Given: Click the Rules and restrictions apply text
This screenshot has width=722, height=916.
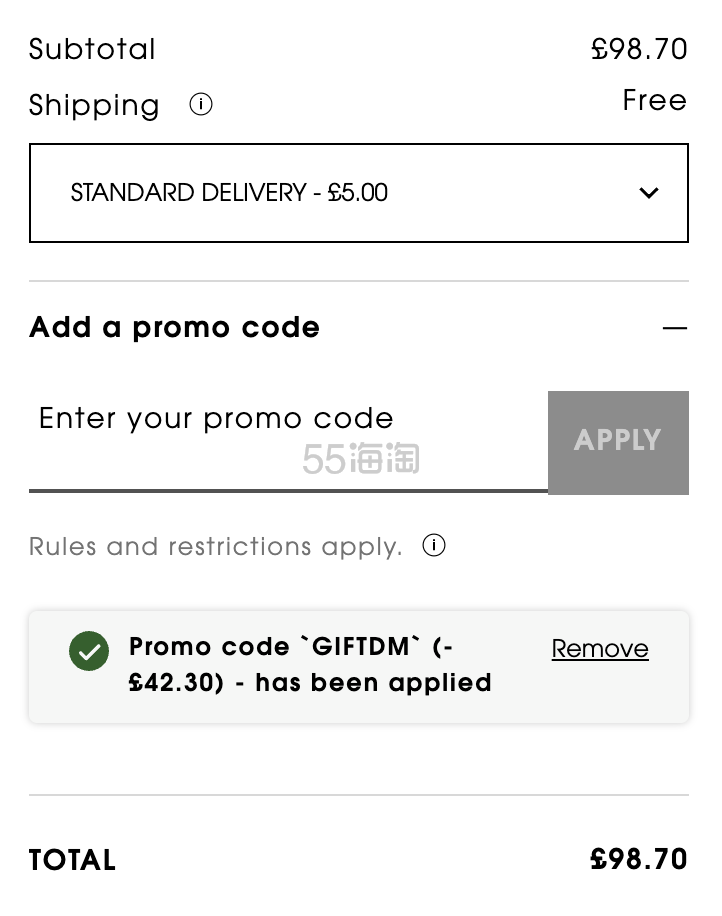Looking at the screenshot, I should (x=216, y=547).
